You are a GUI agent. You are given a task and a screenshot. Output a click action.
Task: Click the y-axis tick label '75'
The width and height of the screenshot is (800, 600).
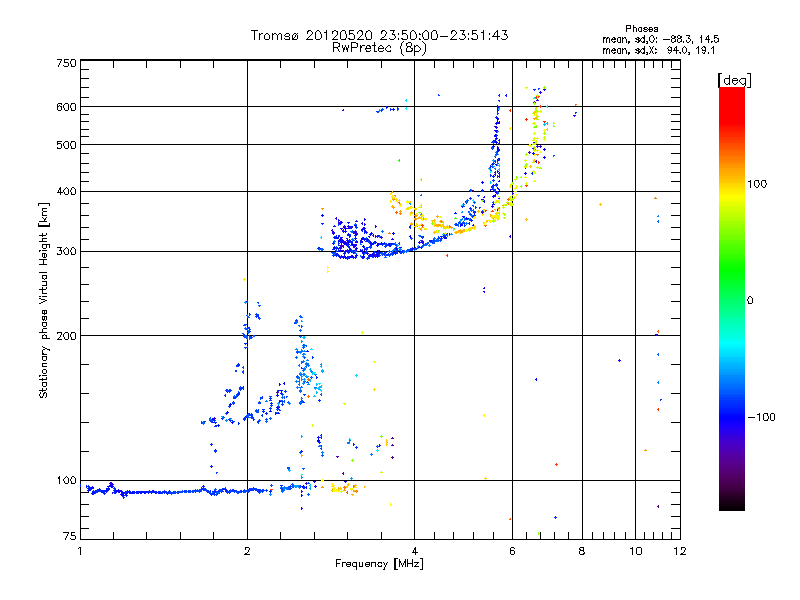70,536
